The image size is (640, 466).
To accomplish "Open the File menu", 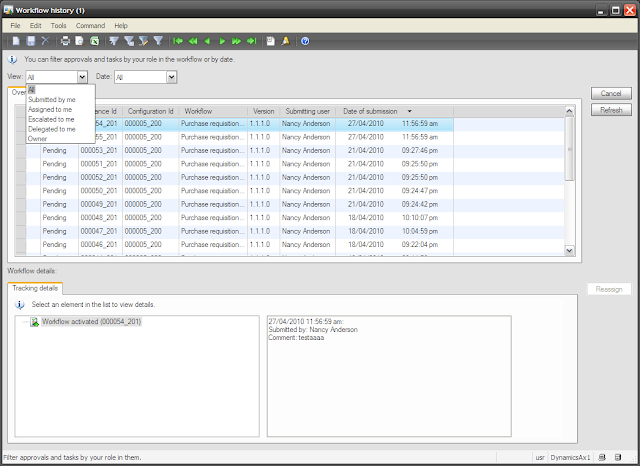I will (16, 25).
